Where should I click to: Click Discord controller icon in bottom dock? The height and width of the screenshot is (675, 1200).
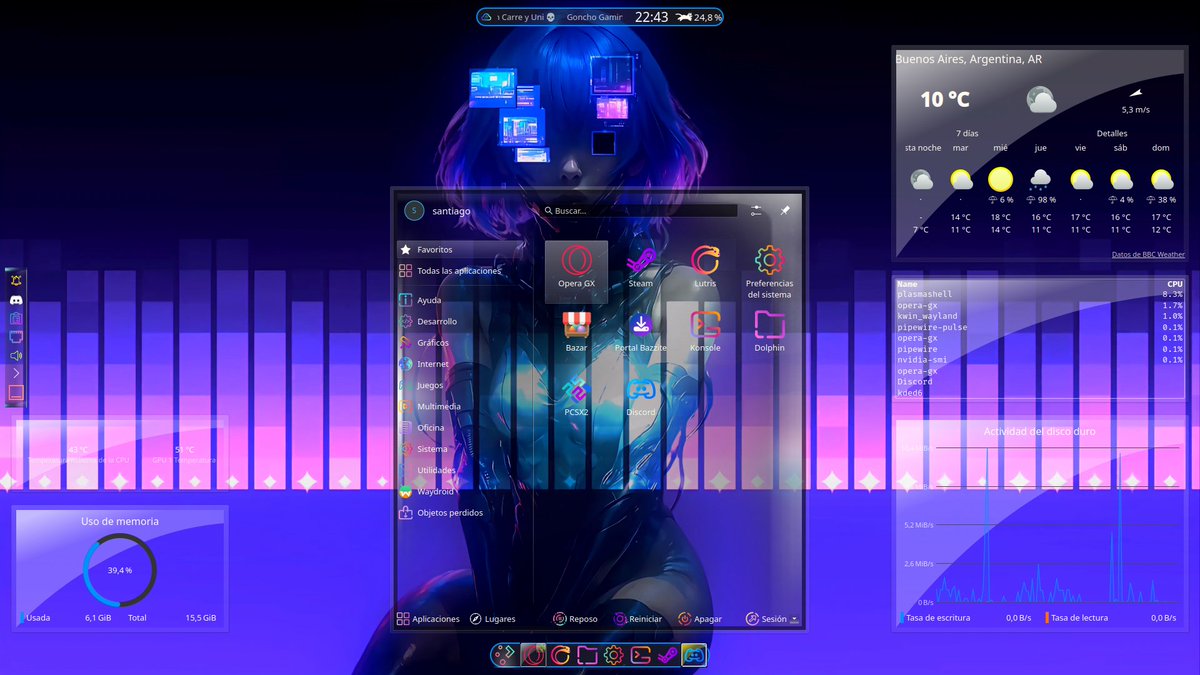pyautogui.click(x=694, y=655)
